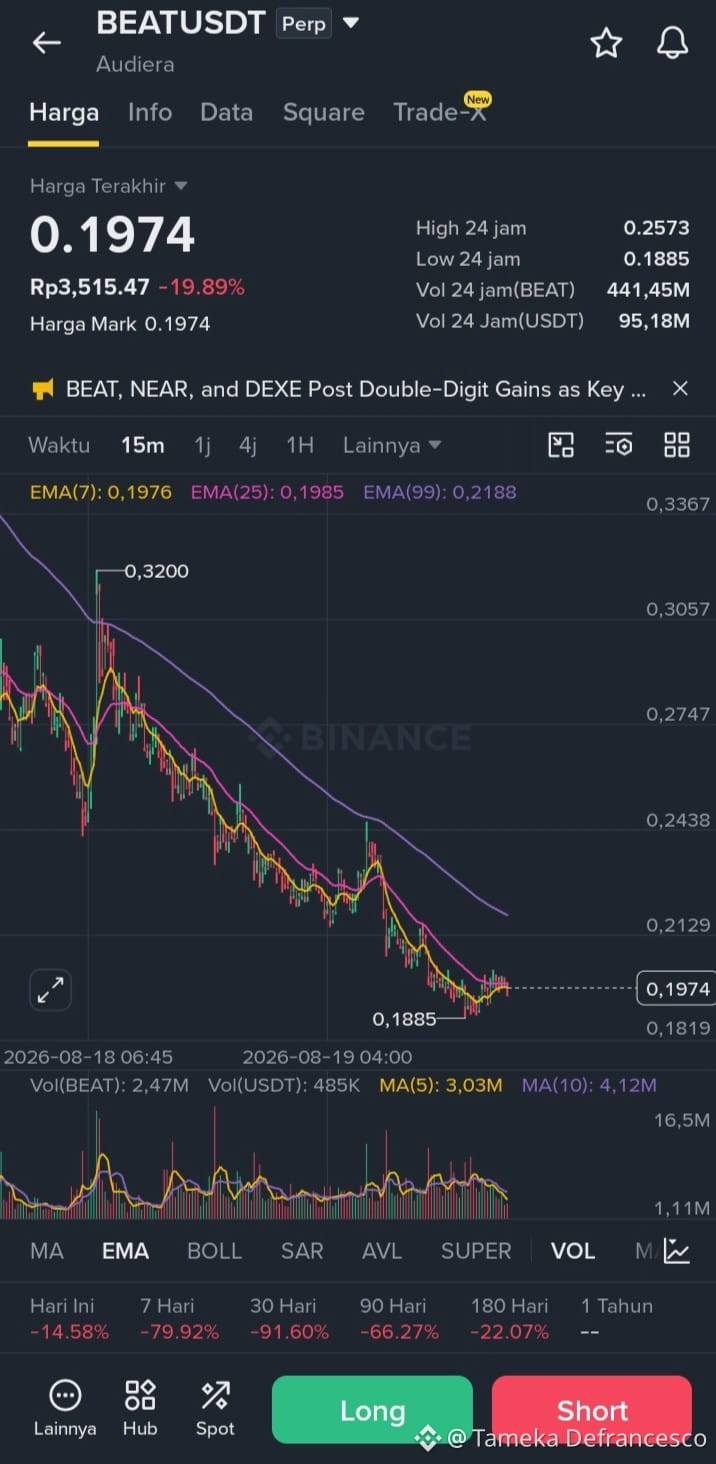Toggle the BOLL indicator
716x1464 pixels.
point(215,1251)
